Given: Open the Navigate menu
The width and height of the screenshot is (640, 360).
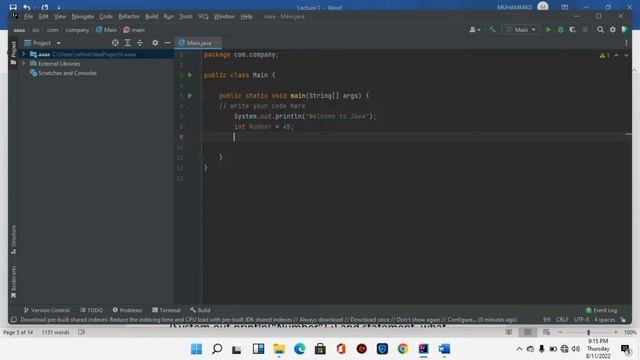Looking at the screenshot, I should coord(82,17).
